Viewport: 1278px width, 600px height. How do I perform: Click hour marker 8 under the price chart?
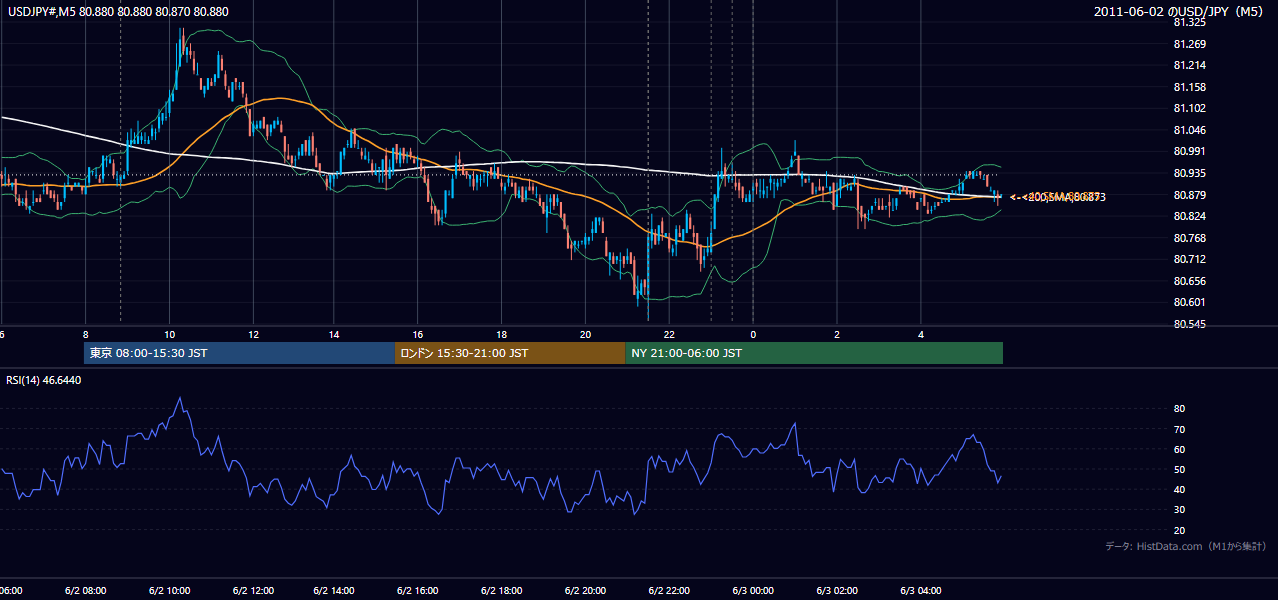pos(86,334)
